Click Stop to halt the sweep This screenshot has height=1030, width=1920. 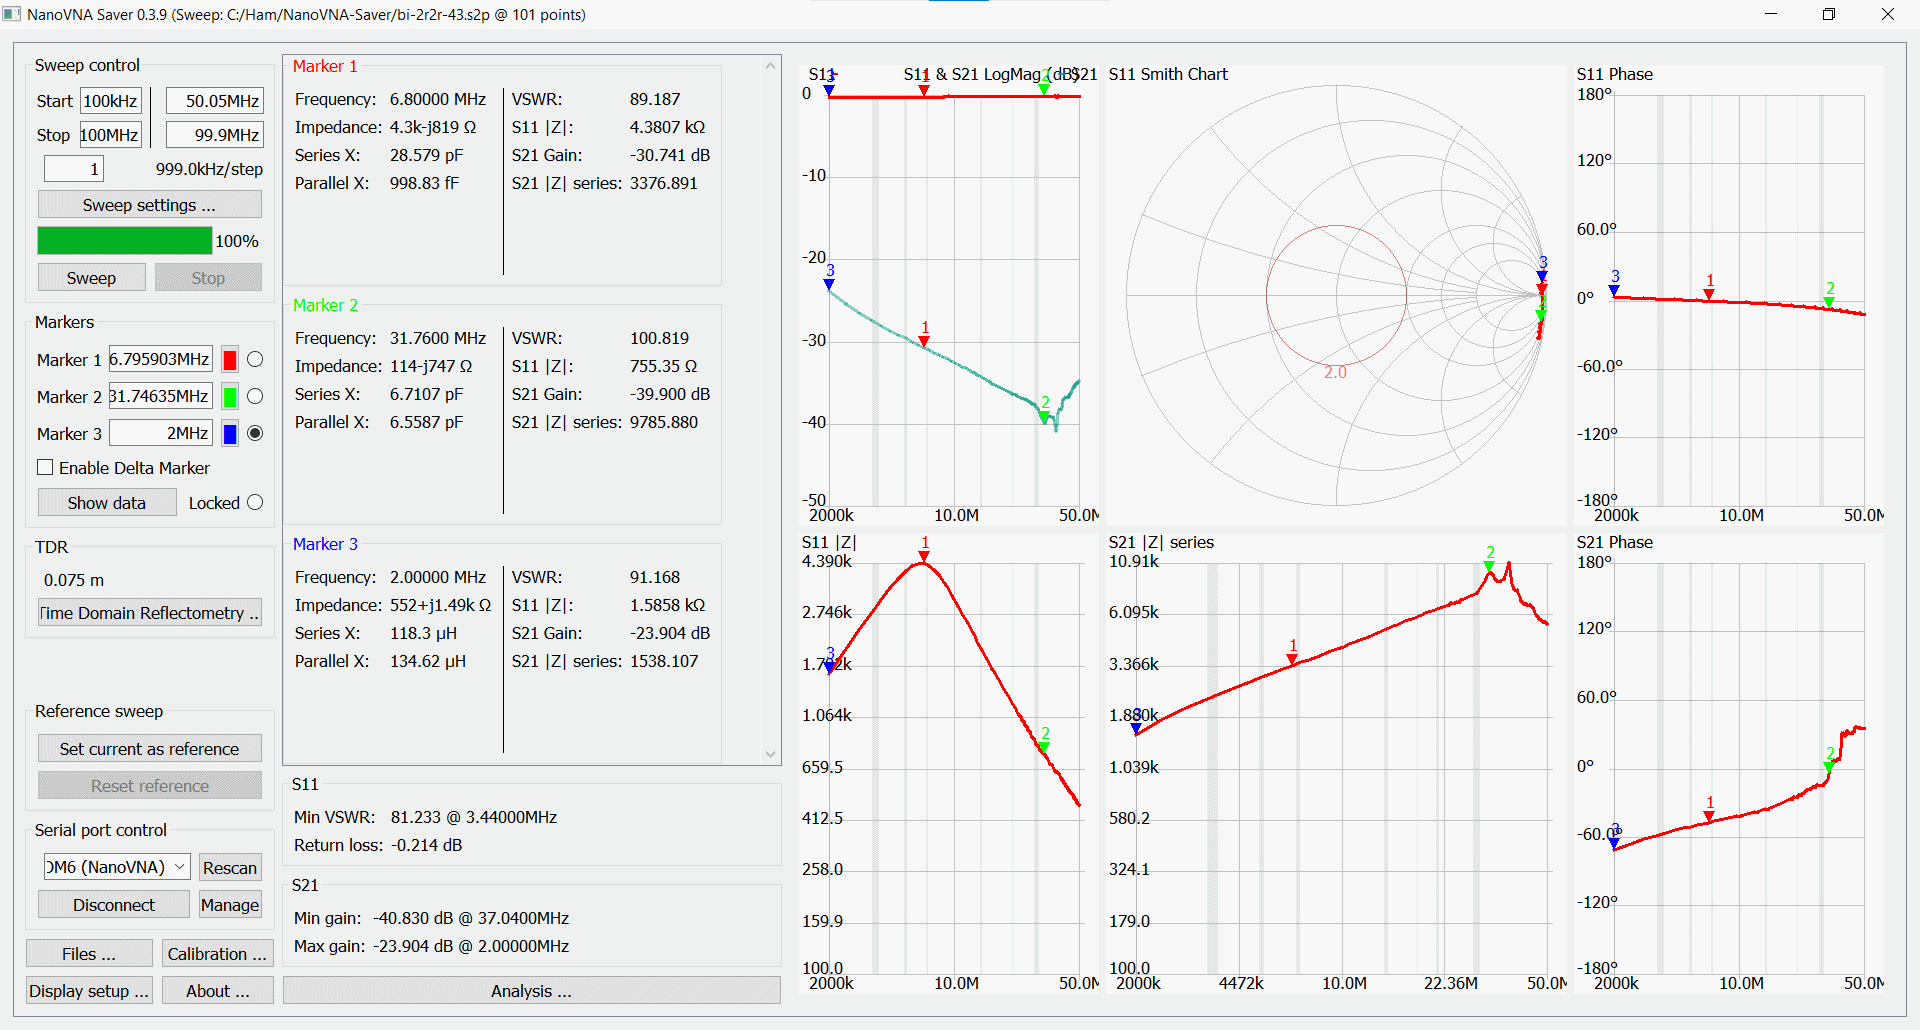click(208, 277)
